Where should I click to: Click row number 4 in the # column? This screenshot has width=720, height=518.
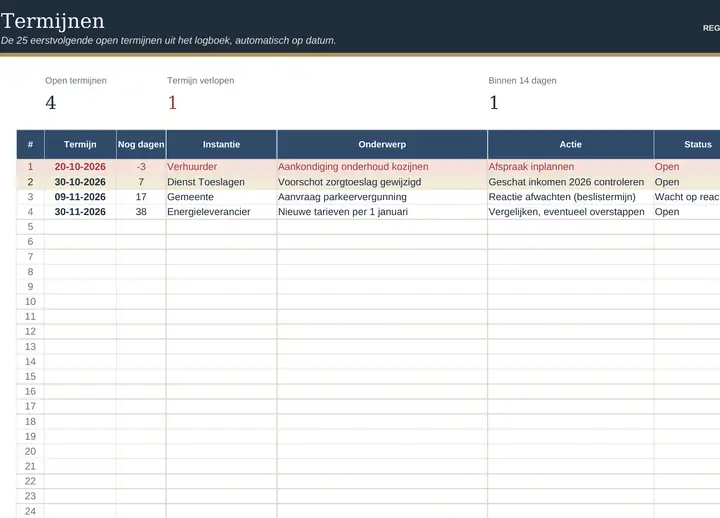30,212
